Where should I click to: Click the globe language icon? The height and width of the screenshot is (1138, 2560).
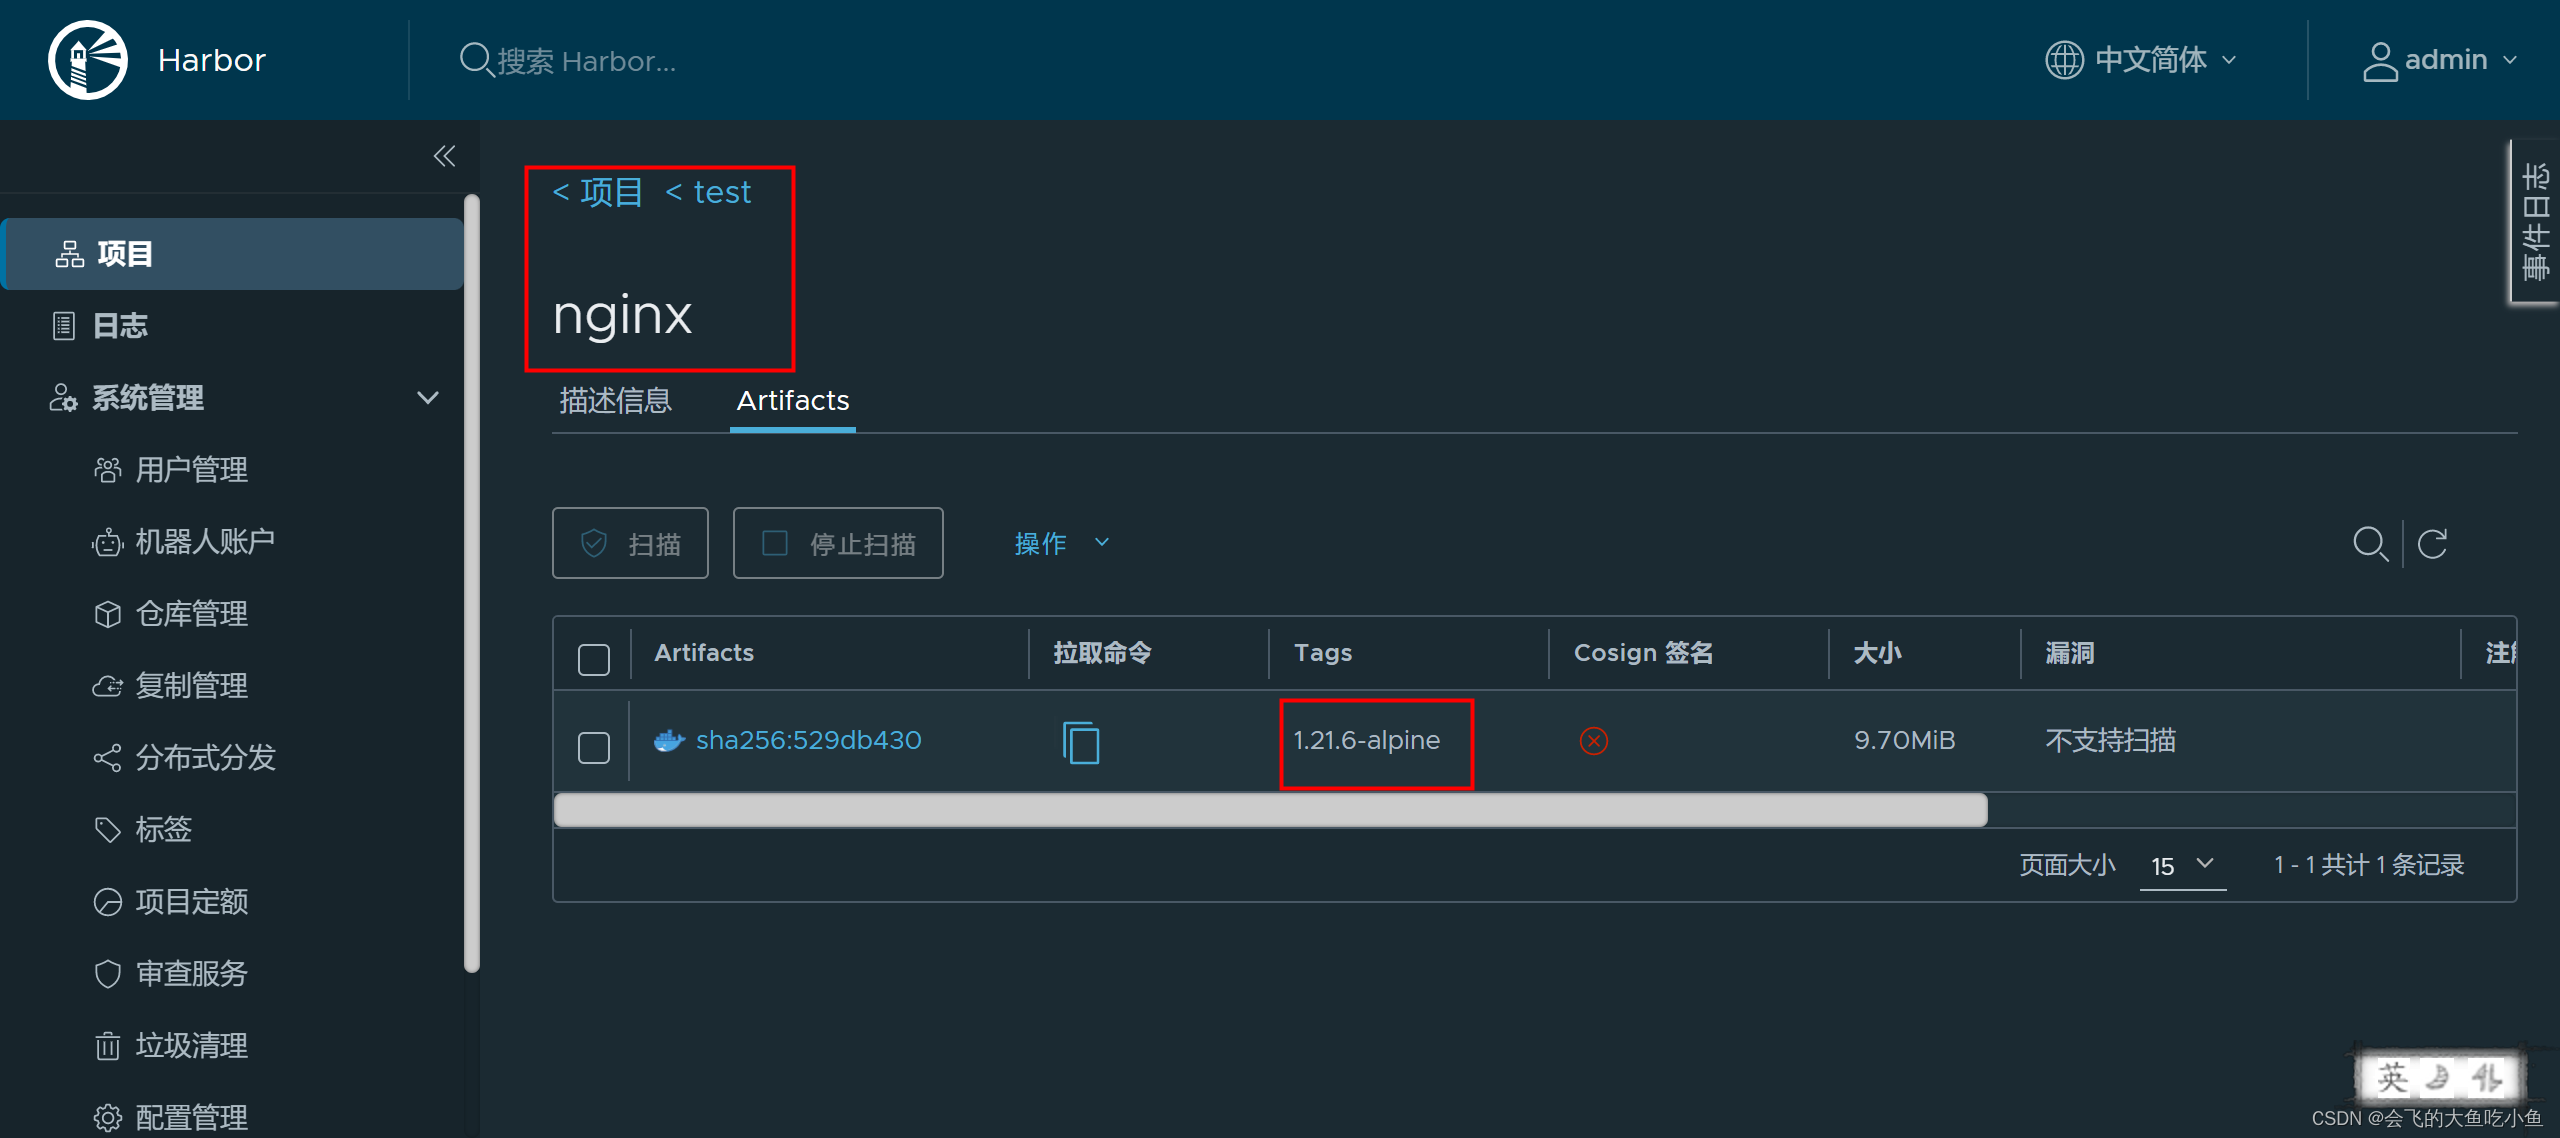(x=2064, y=60)
